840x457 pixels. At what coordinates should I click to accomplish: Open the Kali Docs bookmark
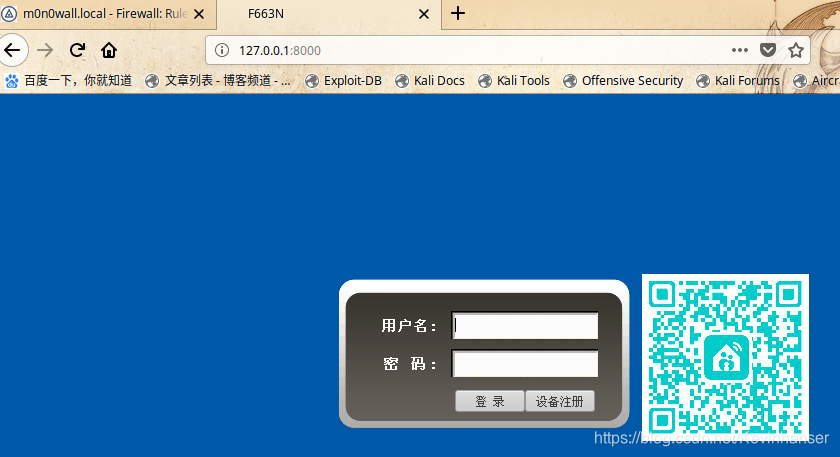(x=430, y=81)
